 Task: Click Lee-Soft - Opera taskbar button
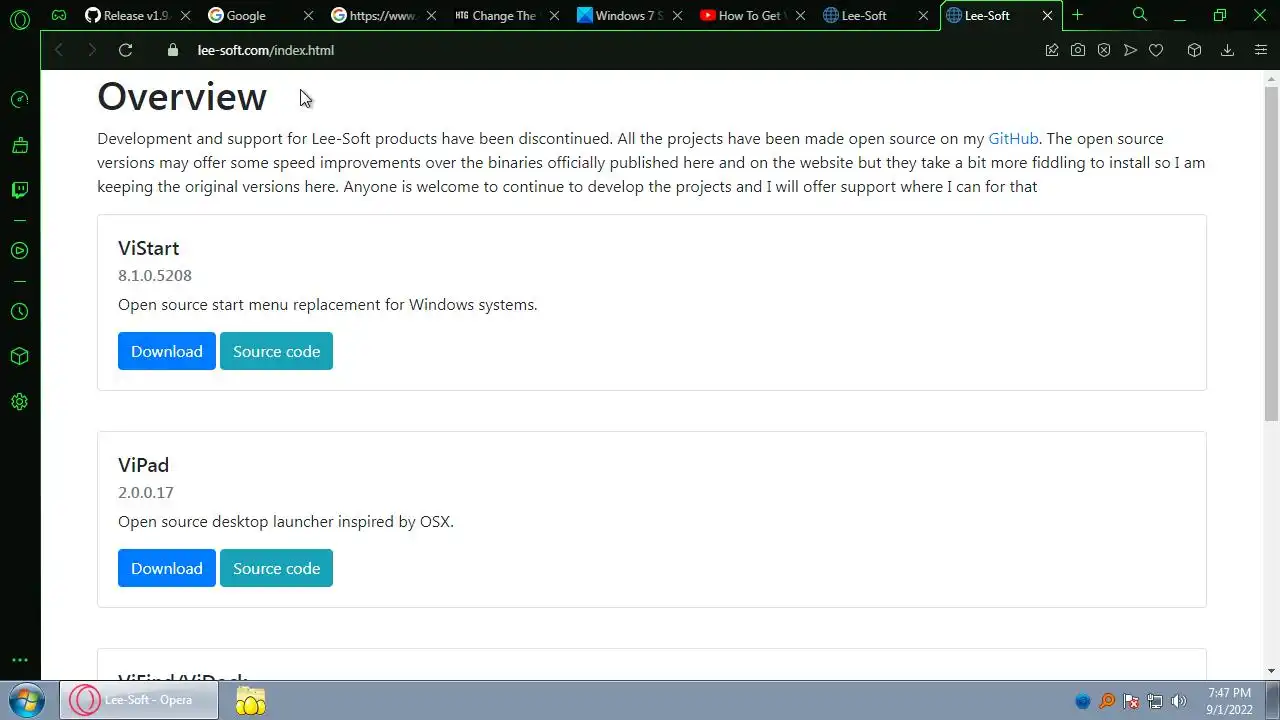coord(139,700)
